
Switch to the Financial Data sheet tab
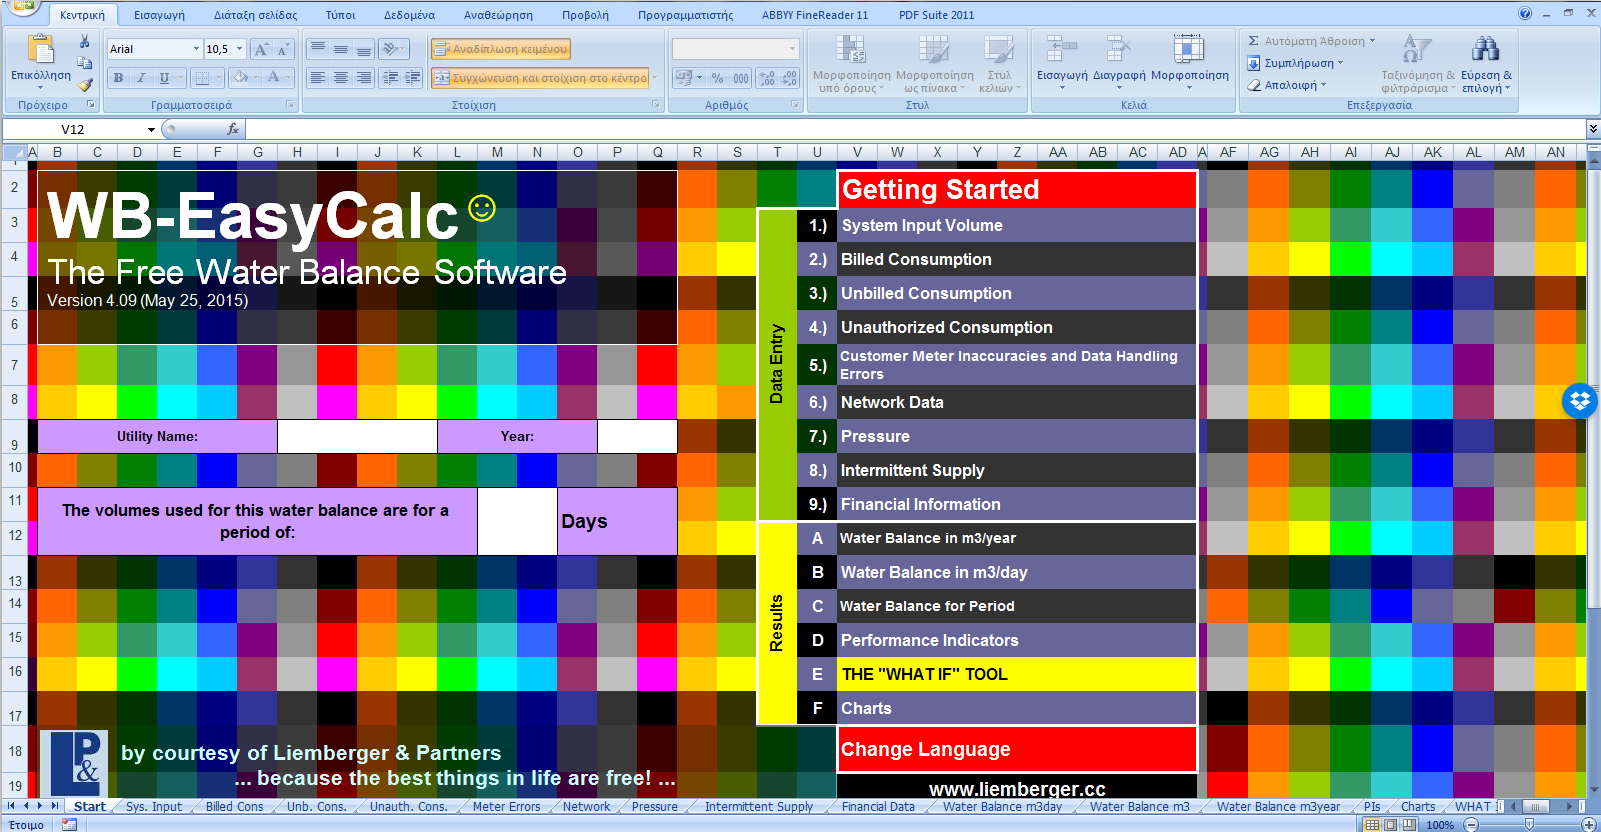click(x=878, y=807)
